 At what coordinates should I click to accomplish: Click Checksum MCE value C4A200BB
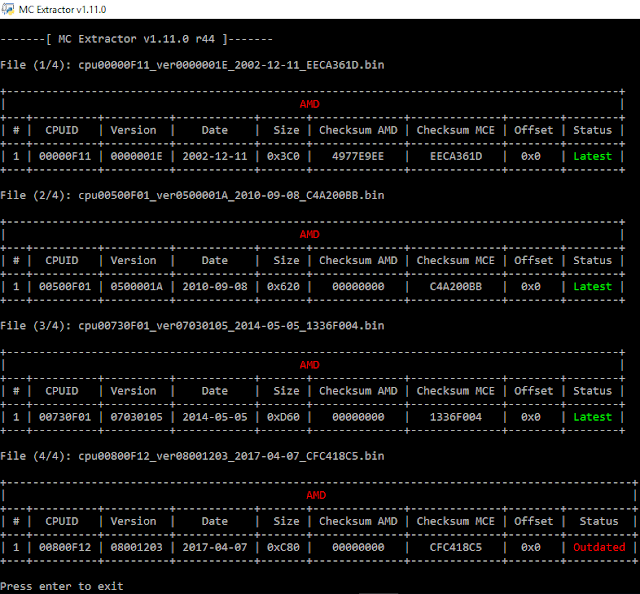pyautogui.click(x=456, y=287)
